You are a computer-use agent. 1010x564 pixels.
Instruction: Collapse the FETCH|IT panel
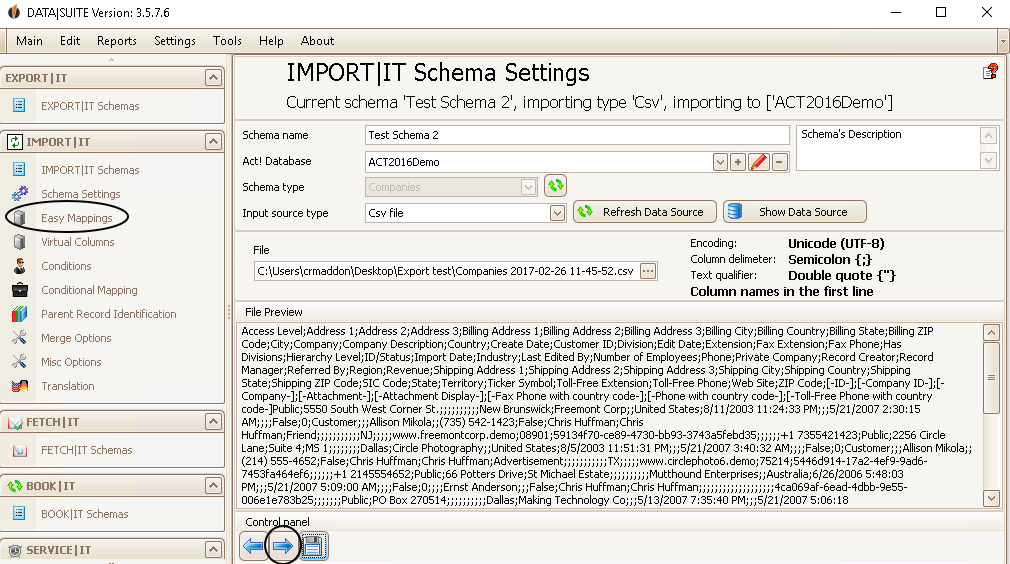(x=213, y=422)
